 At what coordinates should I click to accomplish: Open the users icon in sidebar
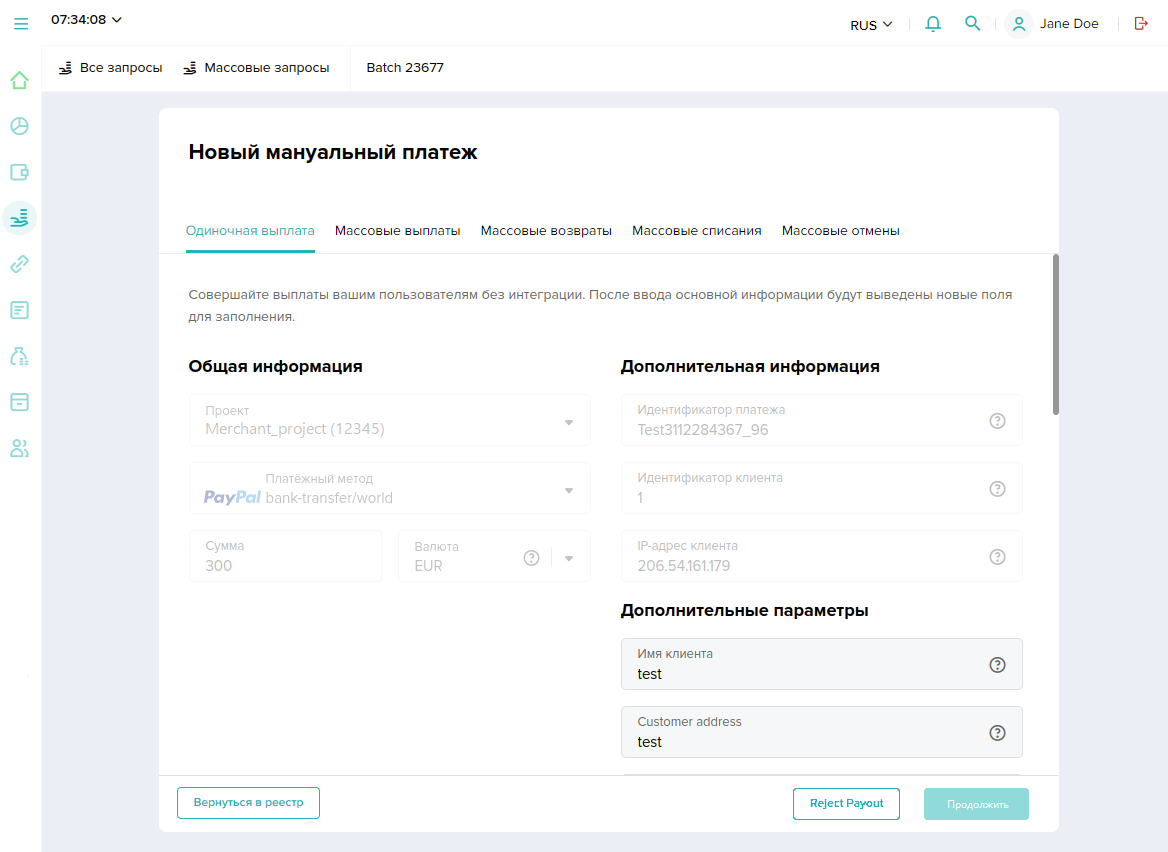point(20,448)
